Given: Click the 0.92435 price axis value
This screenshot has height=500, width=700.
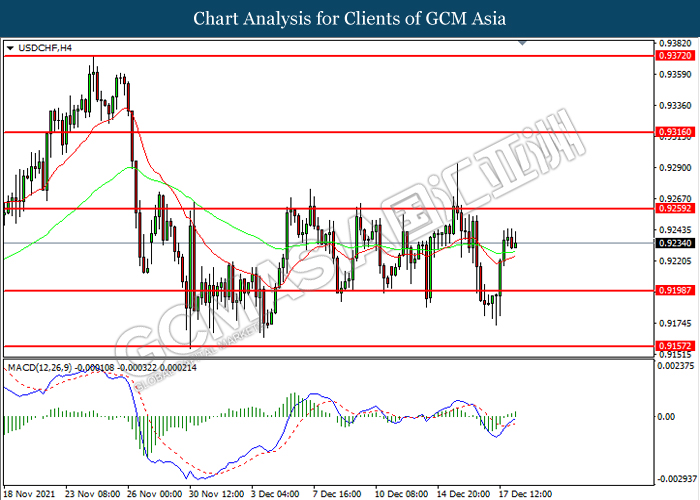Looking at the screenshot, I should pos(675,229).
